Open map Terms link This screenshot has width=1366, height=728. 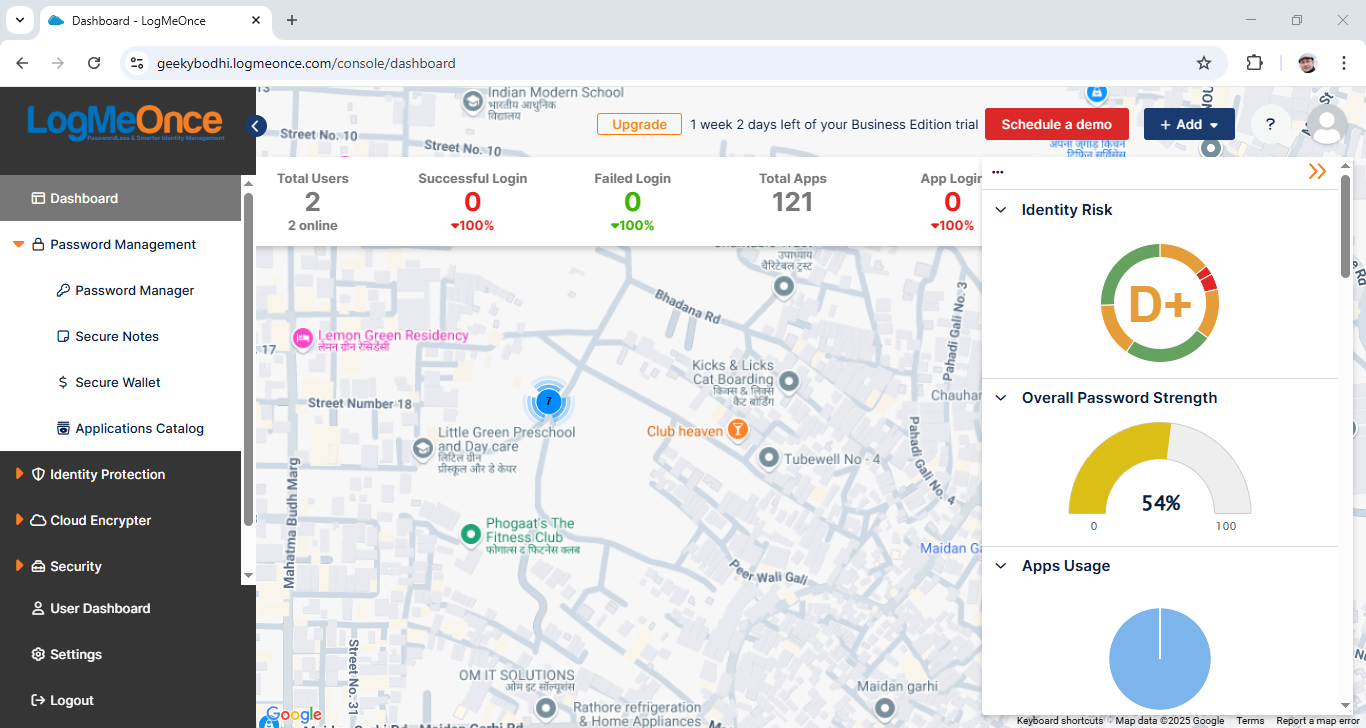coord(1250,721)
